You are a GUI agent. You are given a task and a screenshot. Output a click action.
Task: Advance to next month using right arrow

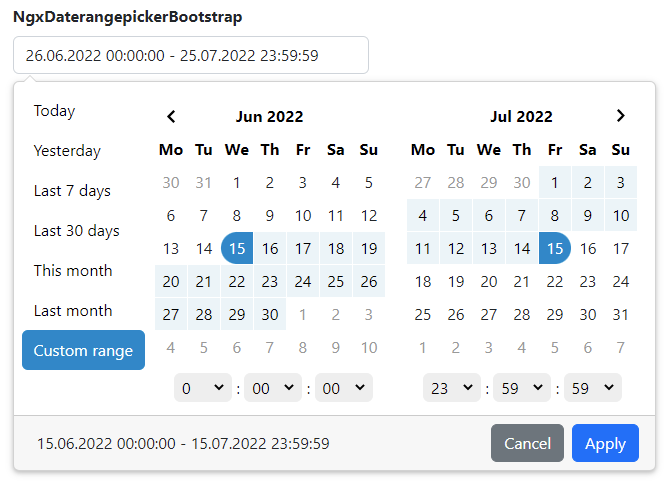point(621,116)
